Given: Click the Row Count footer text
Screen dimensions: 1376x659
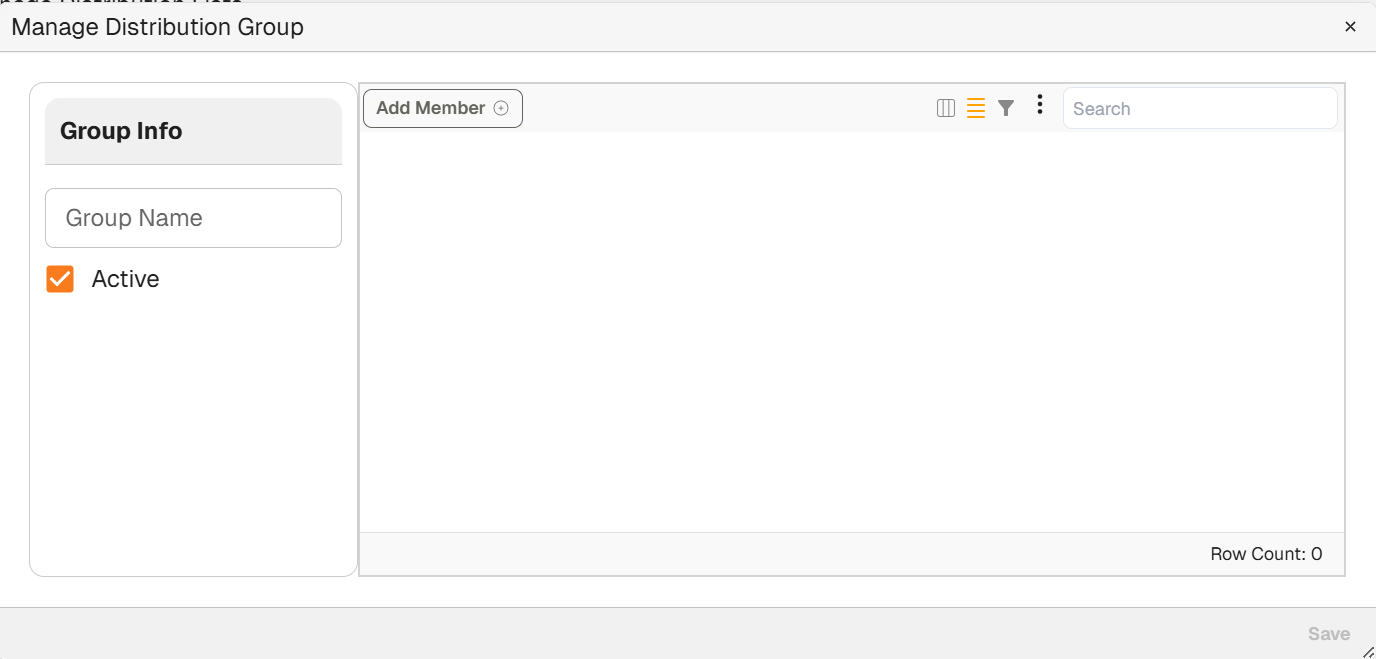Looking at the screenshot, I should [x=1265, y=554].
